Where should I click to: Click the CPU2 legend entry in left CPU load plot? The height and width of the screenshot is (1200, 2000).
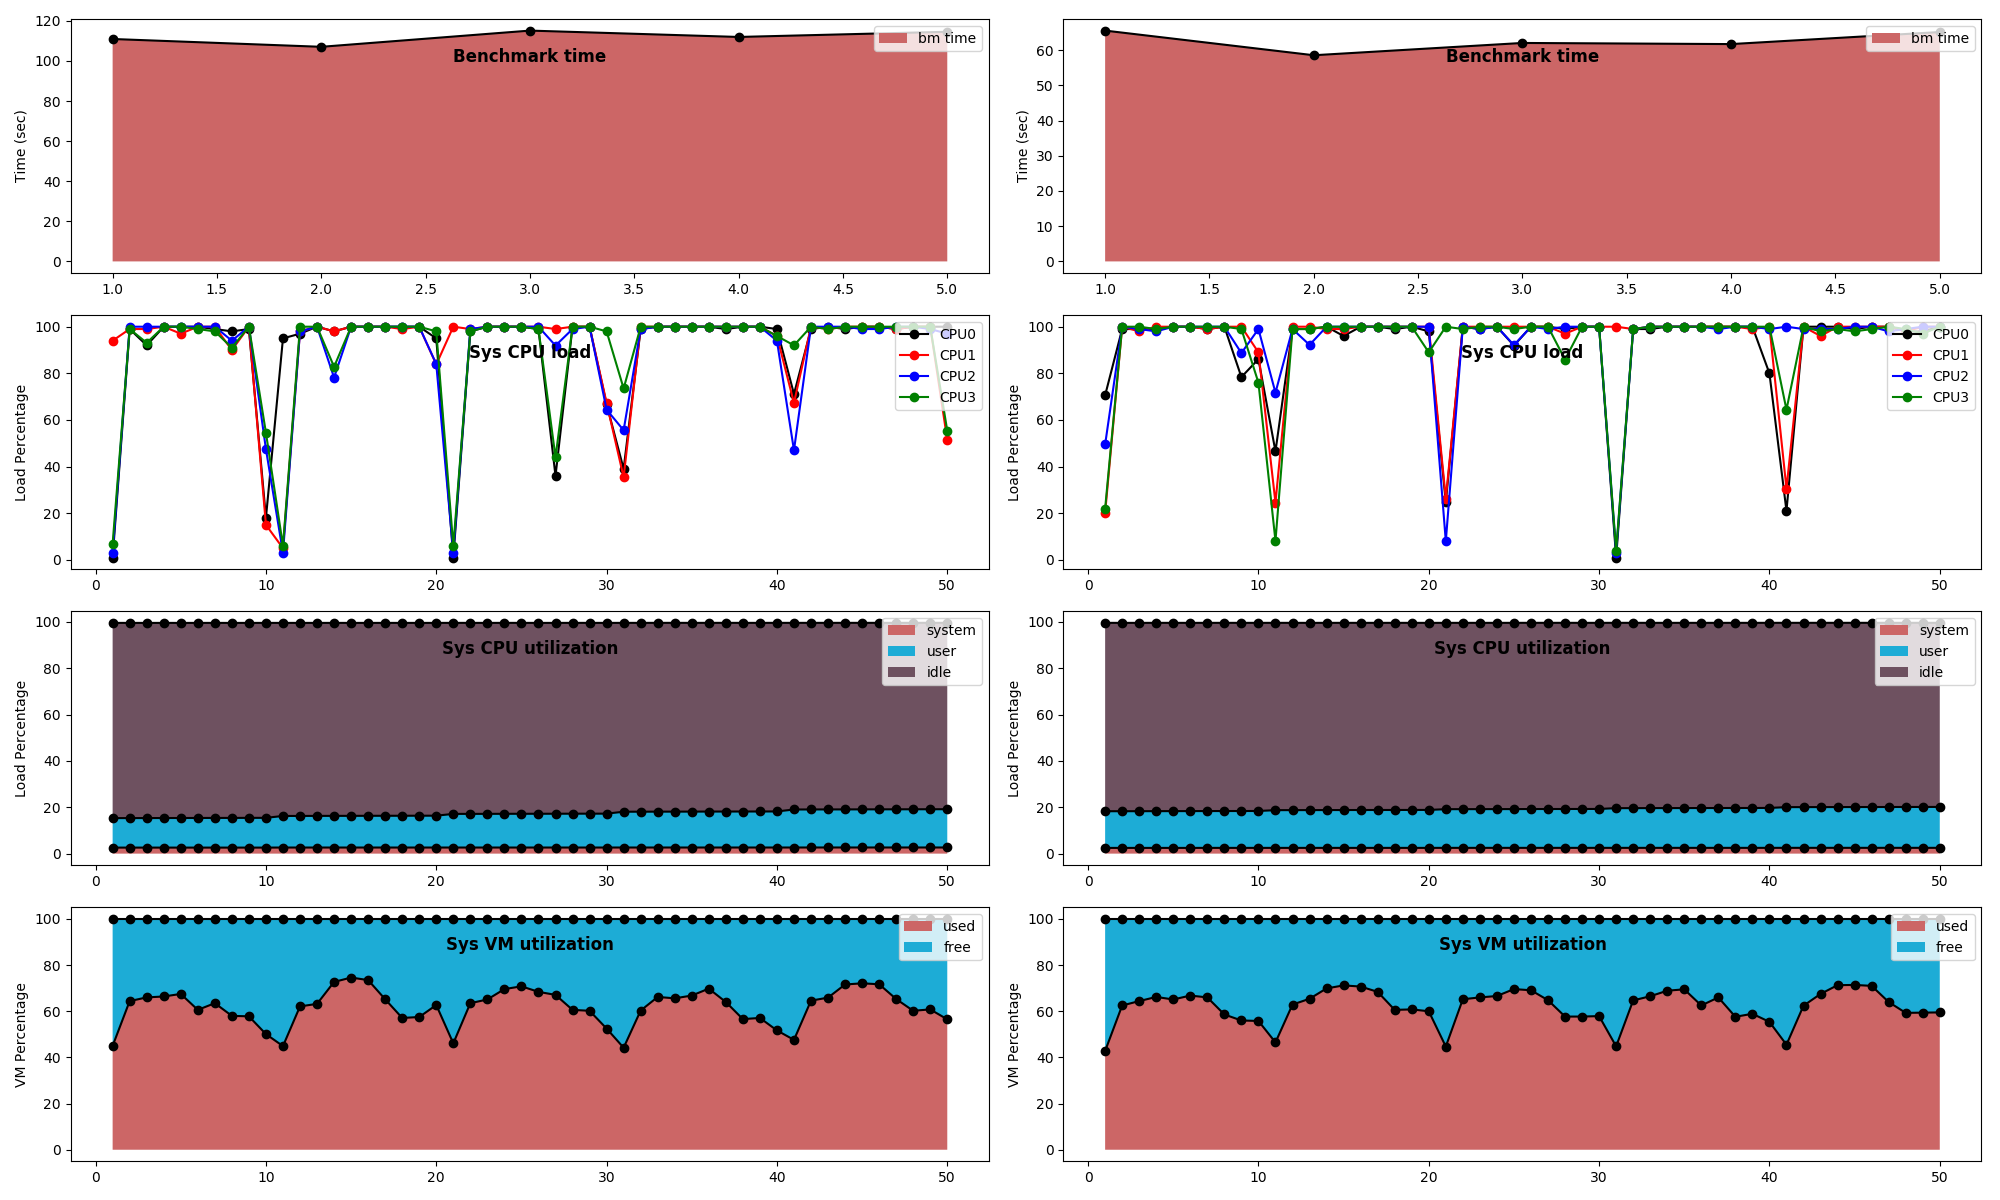[x=936, y=376]
